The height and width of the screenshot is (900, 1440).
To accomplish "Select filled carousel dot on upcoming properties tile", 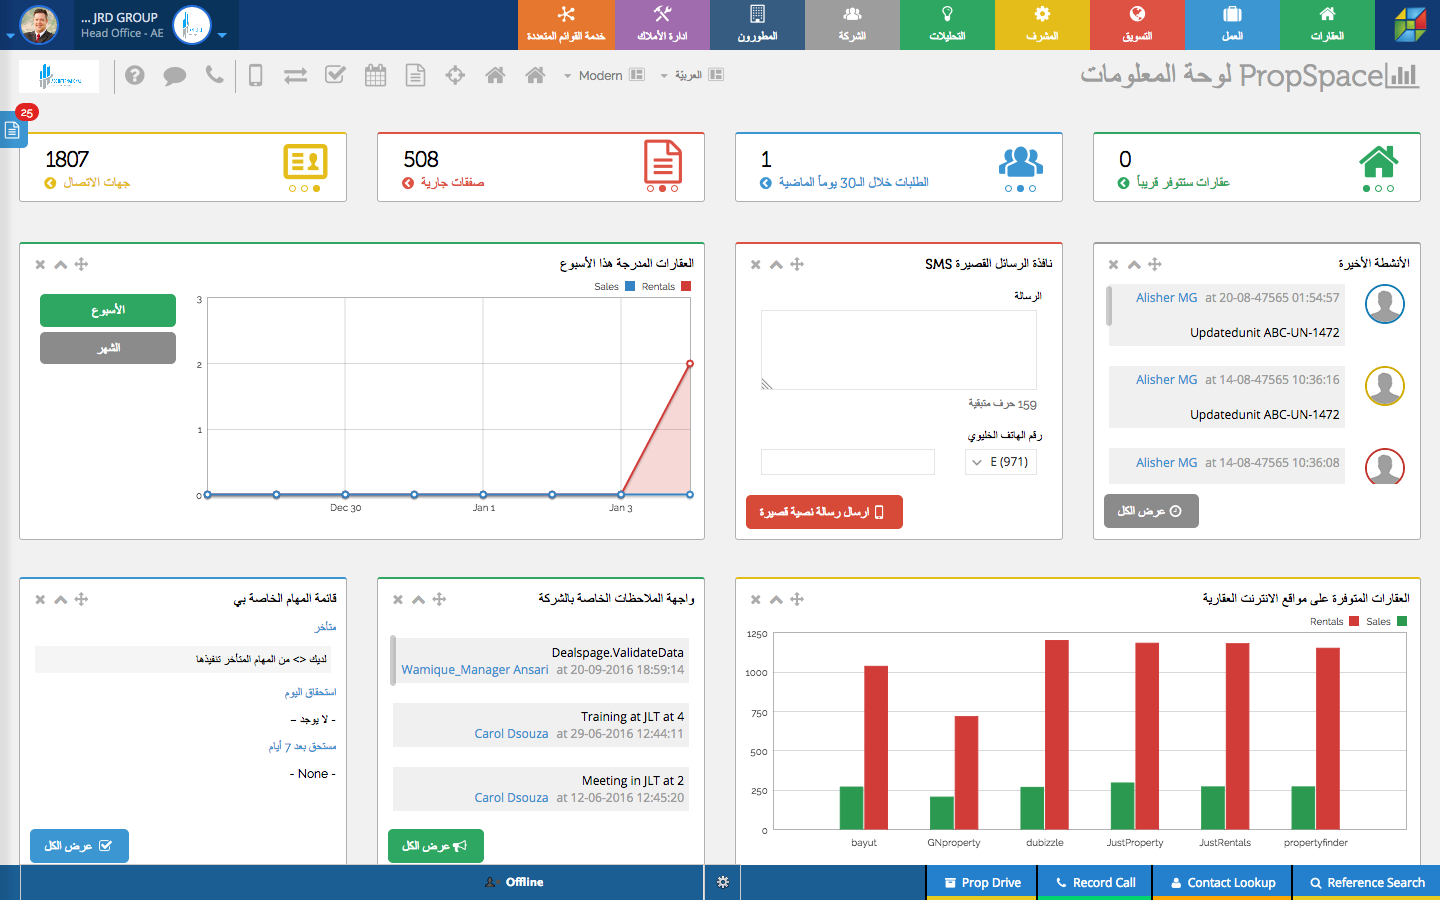I will [1367, 188].
